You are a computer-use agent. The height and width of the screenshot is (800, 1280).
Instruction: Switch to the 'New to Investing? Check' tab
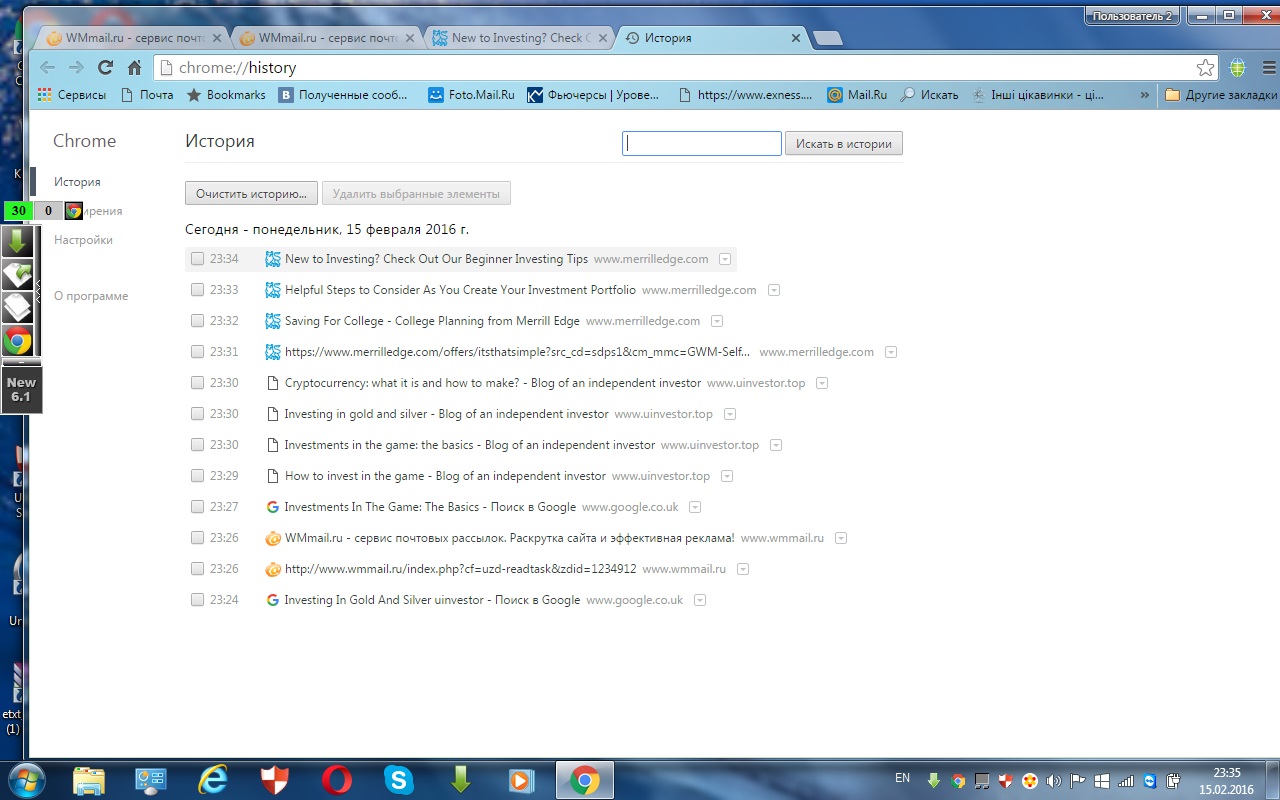point(520,38)
